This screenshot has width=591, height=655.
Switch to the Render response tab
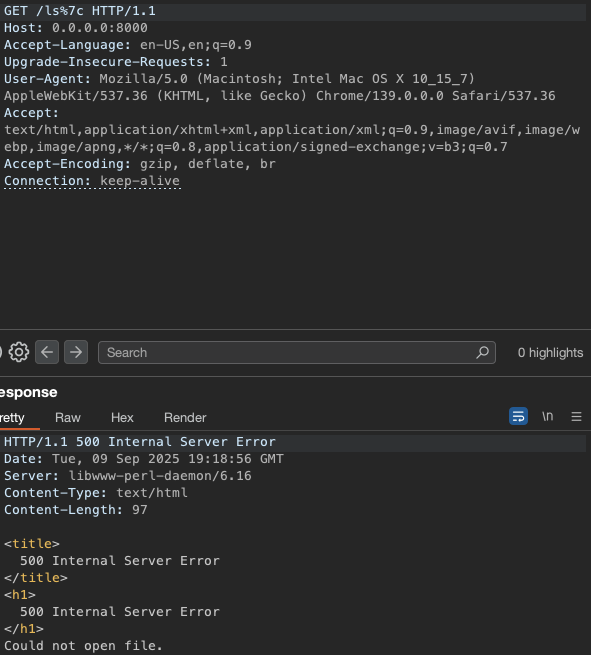pyautogui.click(x=185, y=417)
